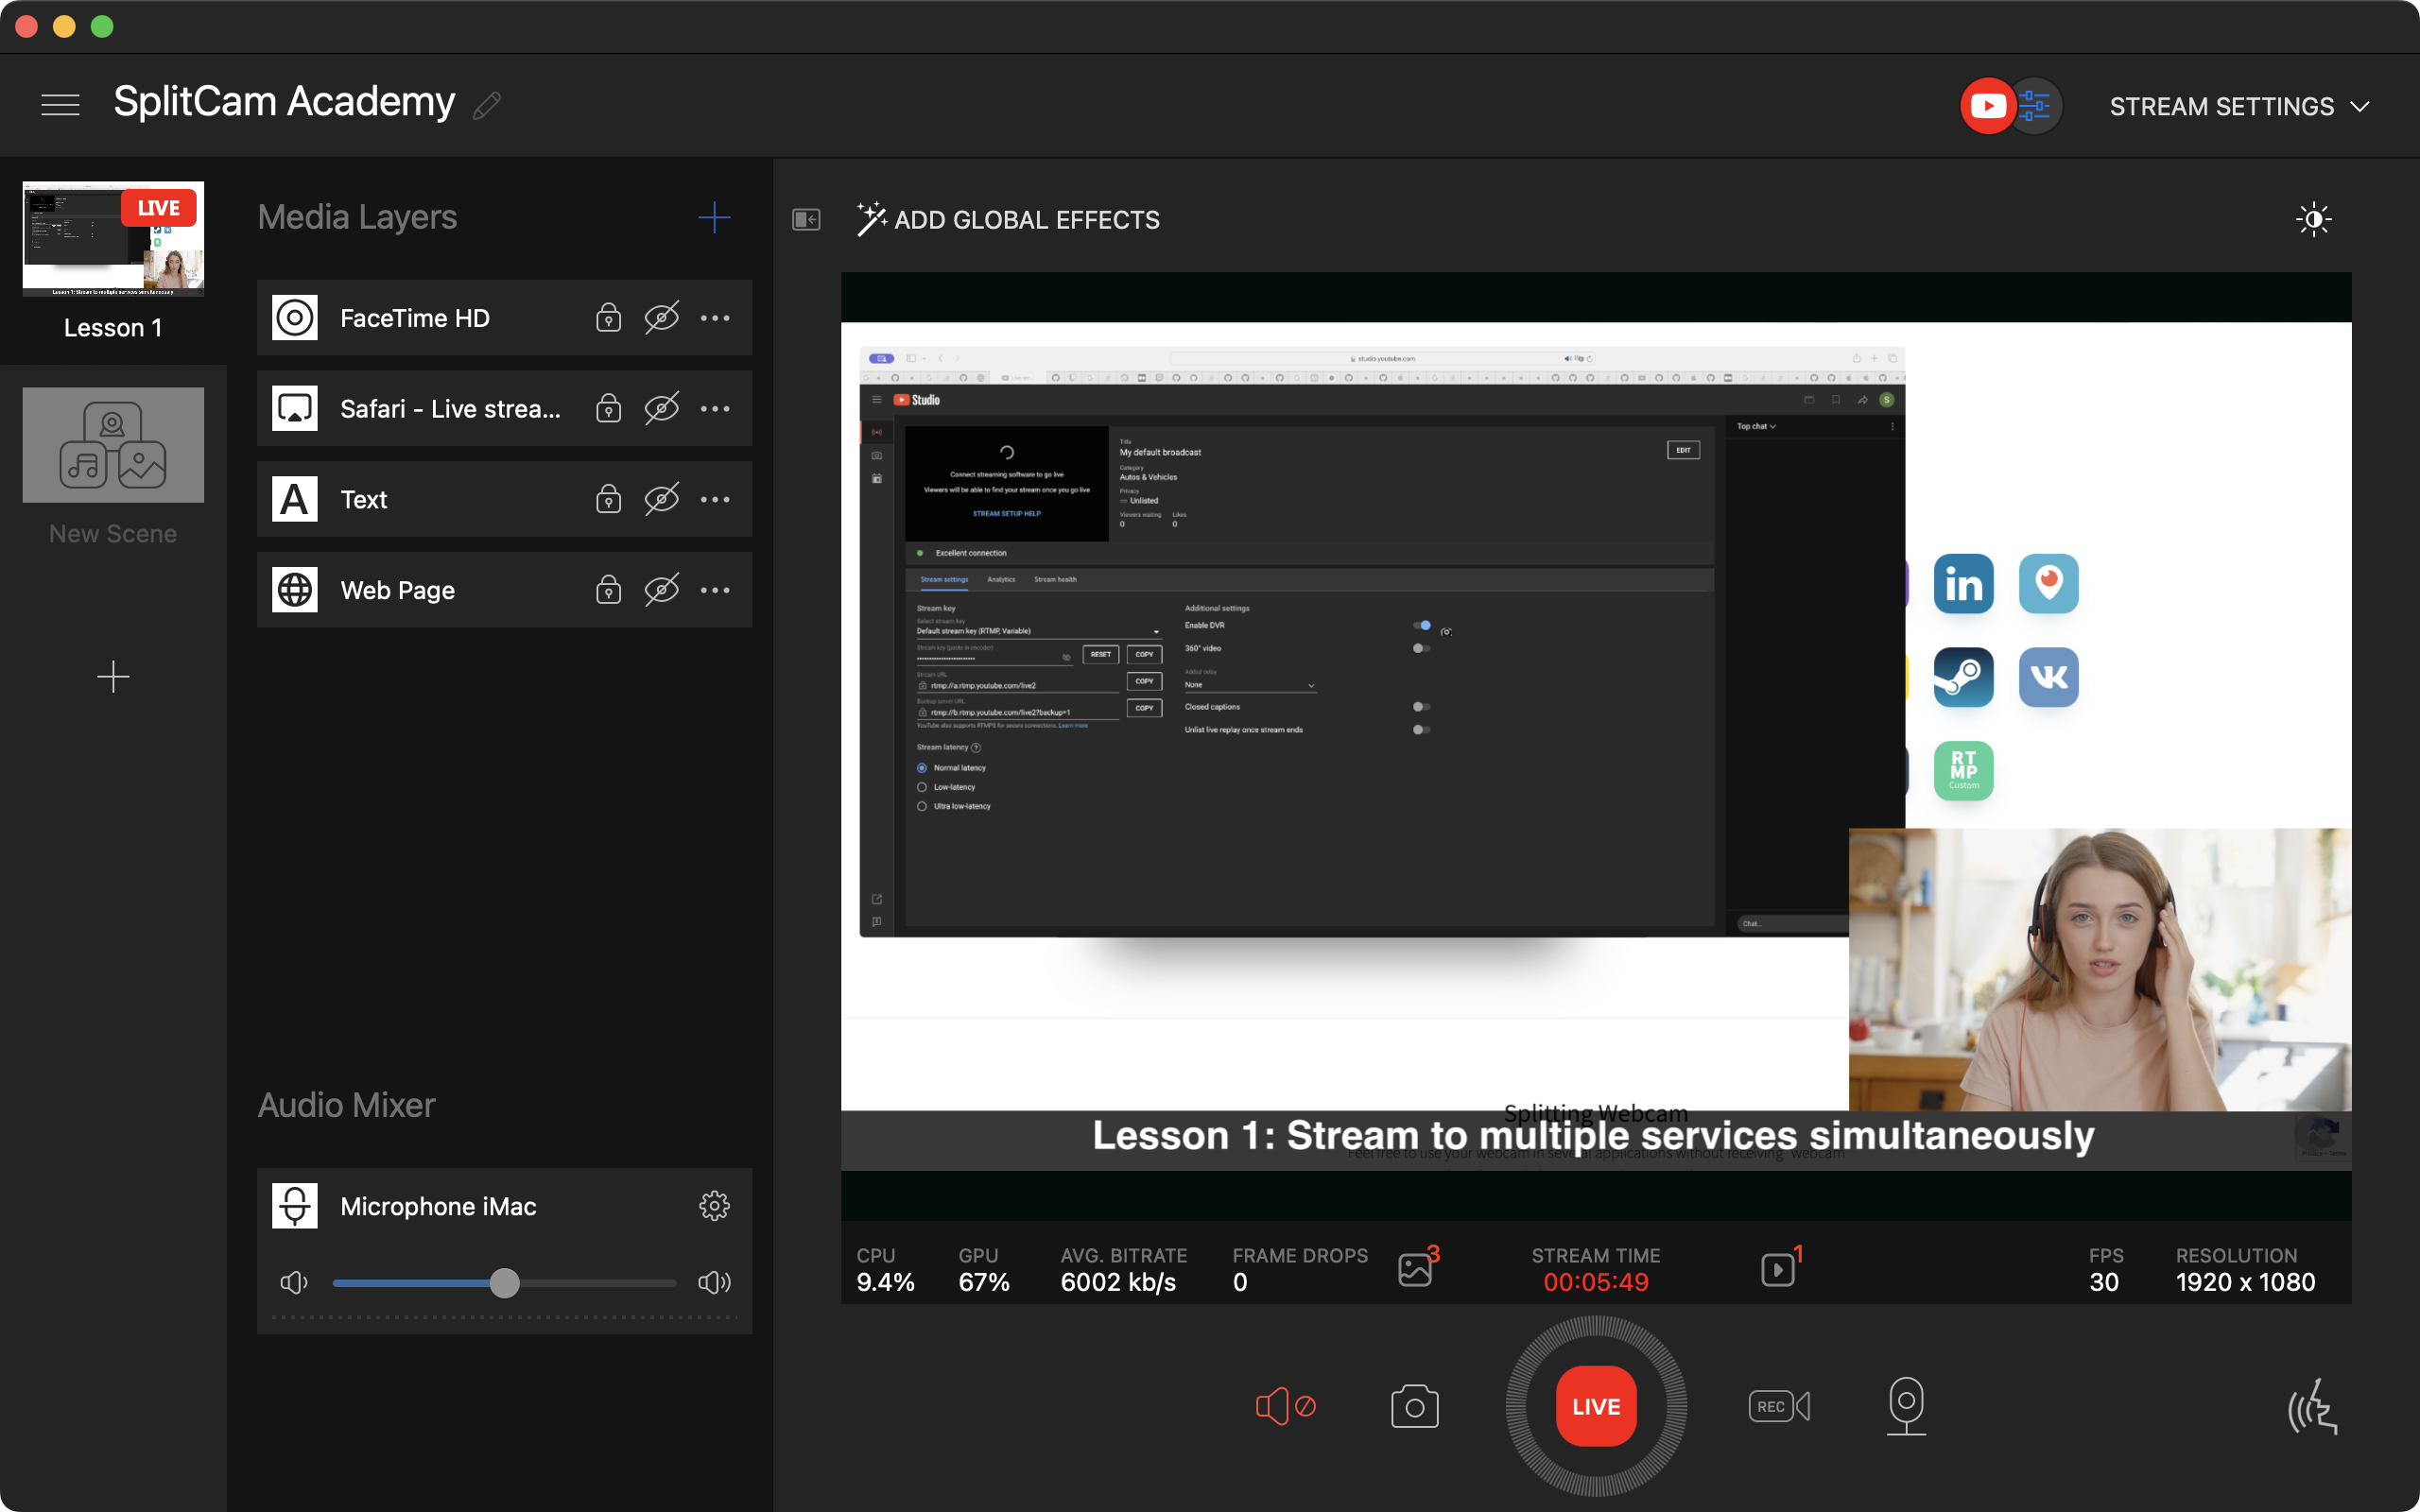2420x1512 pixels.
Task: Open more options for Safari layer
Action: coord(715,408)
